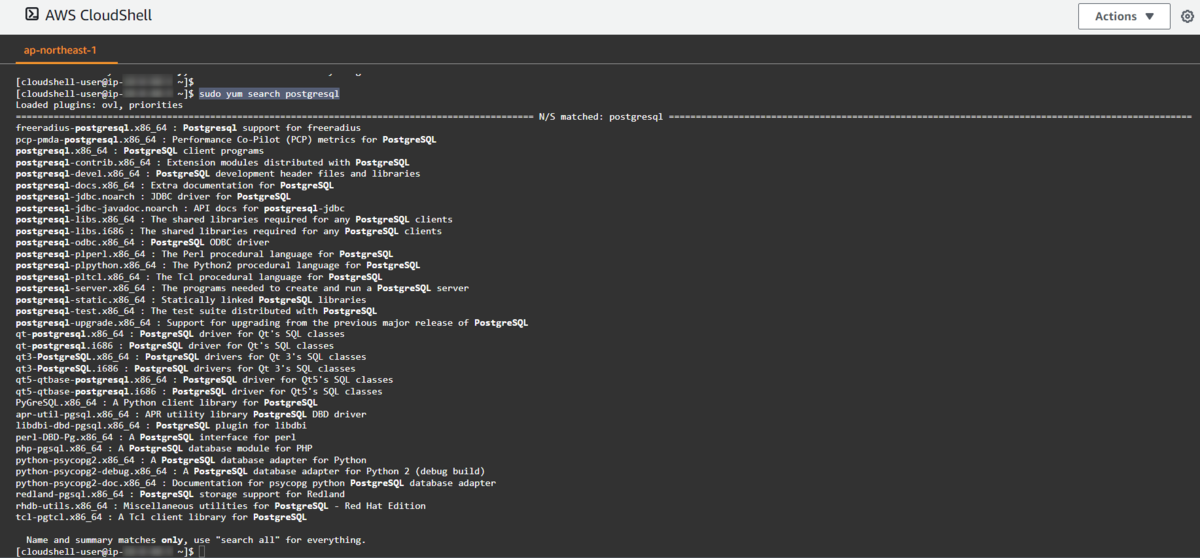The image size is (1200, 558).
Task: Click 'Name and summary matches only' note
Action: [x=195, y=540]
